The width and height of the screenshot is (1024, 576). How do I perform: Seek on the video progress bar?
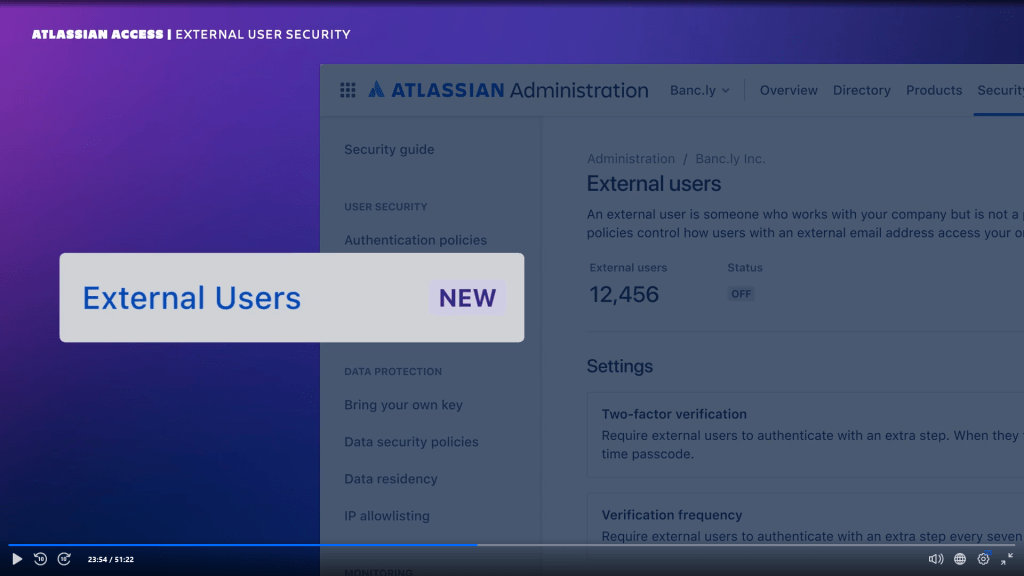click(x=600, y=545)
